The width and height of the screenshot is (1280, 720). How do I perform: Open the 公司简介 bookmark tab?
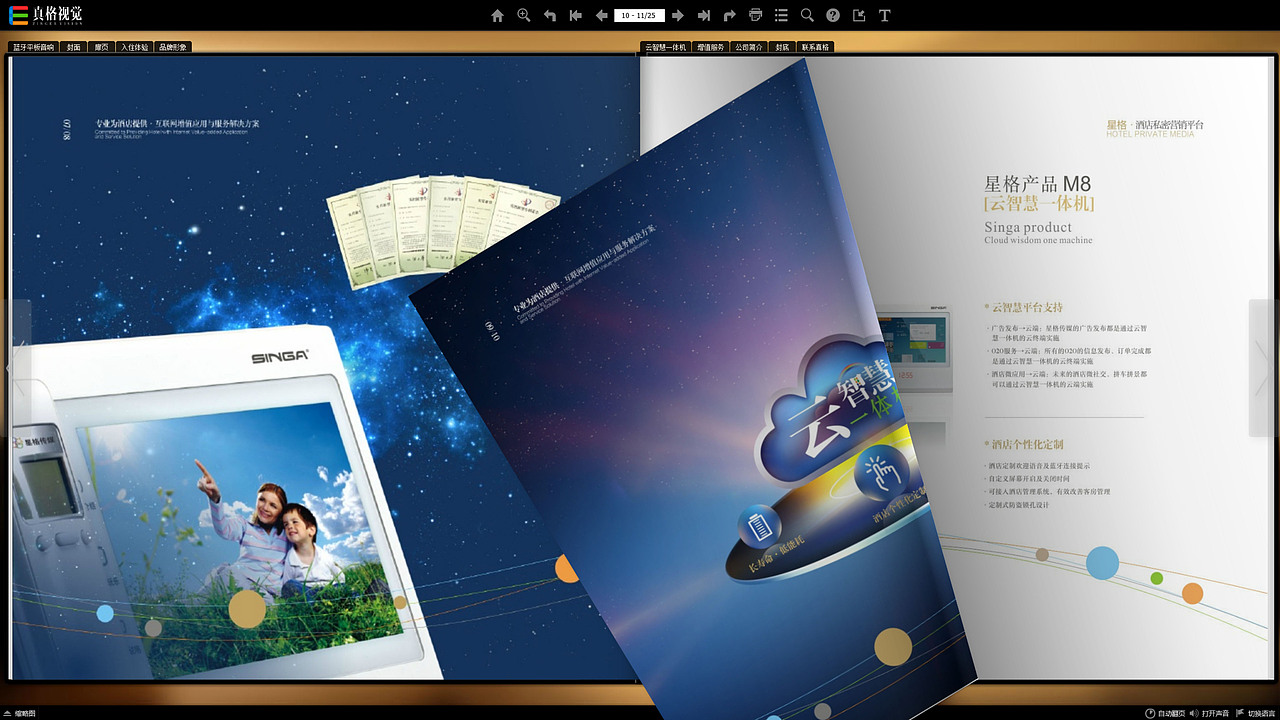[749, 47]
